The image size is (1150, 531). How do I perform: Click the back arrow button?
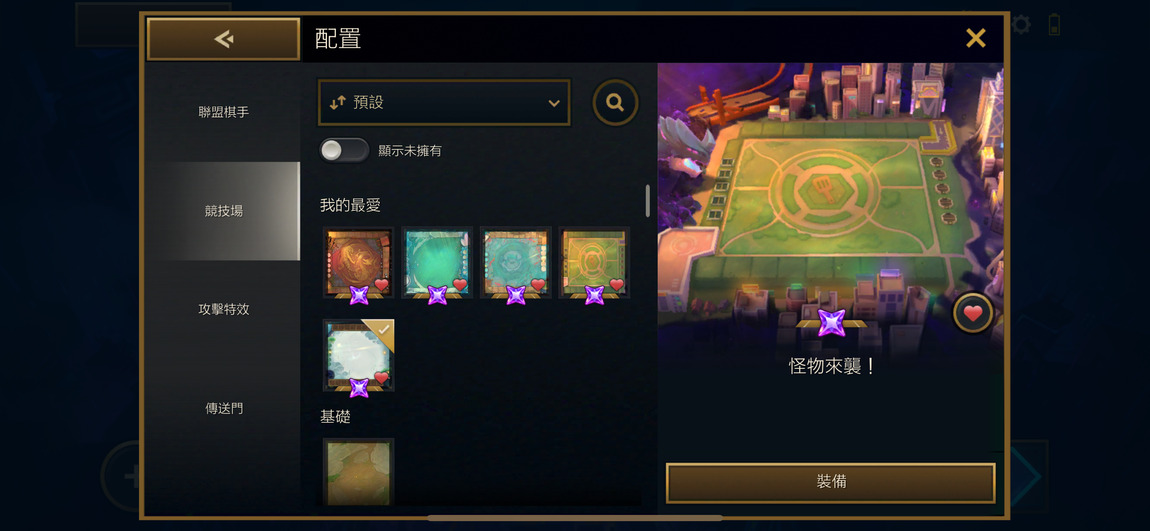(x=223, y=39)
